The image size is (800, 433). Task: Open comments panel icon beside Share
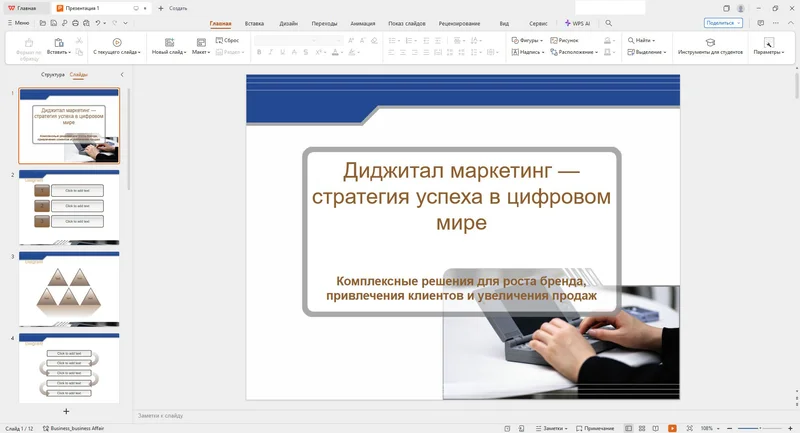click(761, 23)
